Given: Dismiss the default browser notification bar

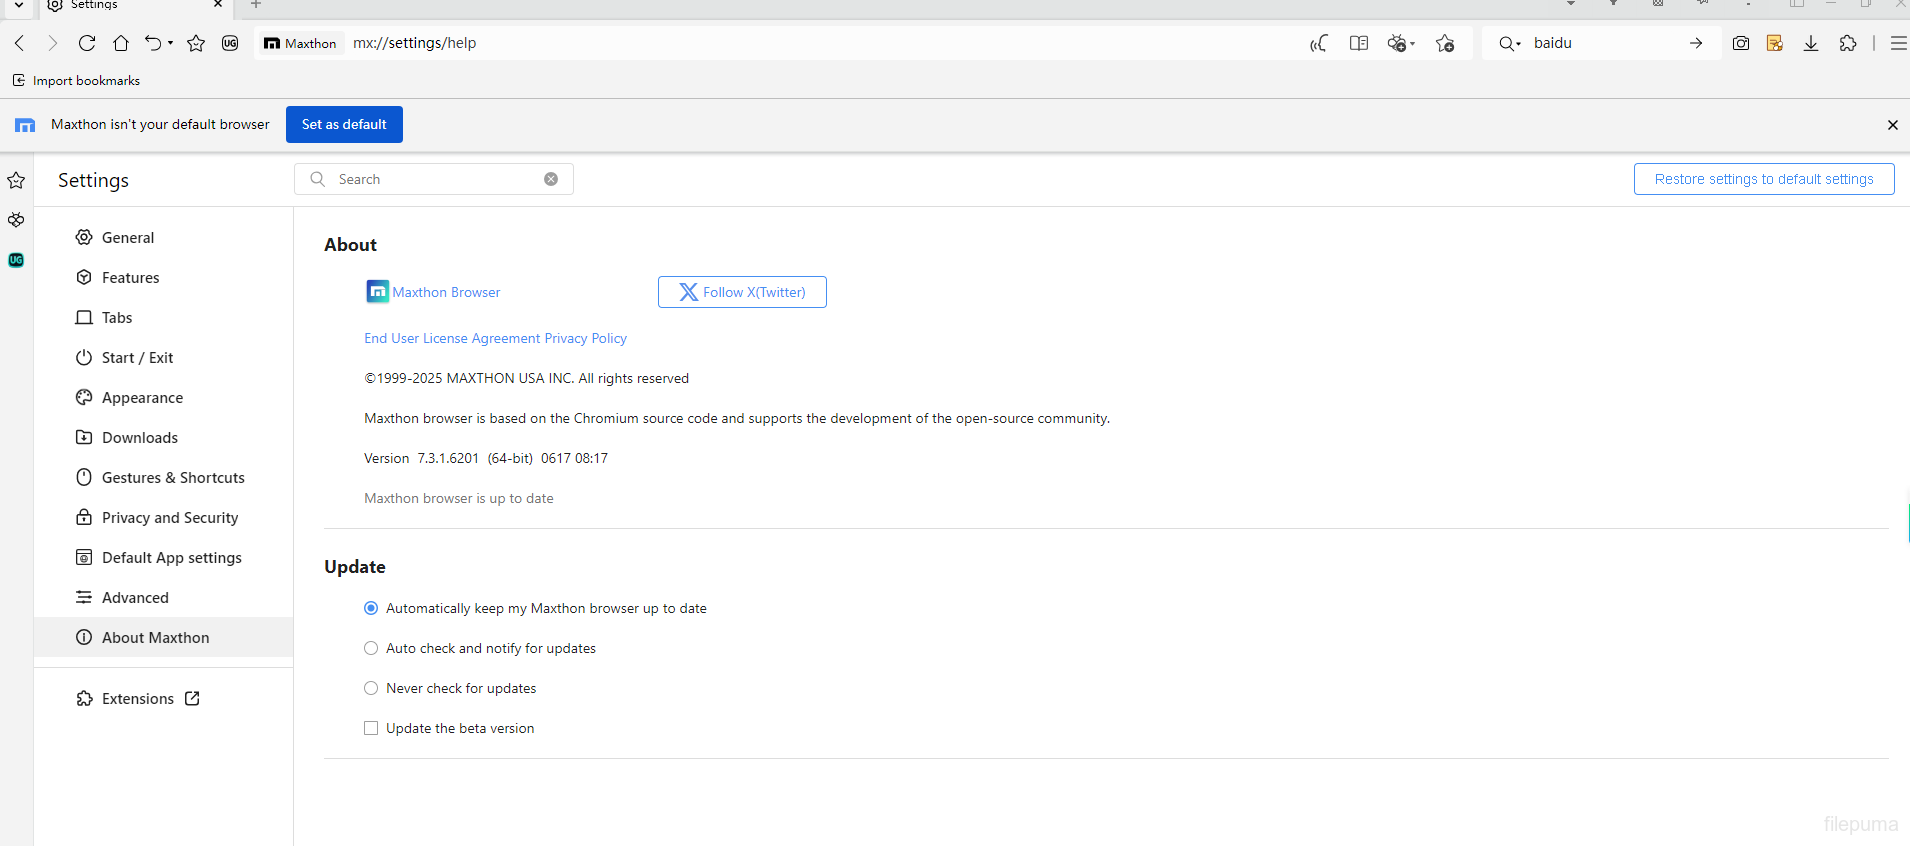Looking at the screenshot, I should click(x=1892, y=125).
